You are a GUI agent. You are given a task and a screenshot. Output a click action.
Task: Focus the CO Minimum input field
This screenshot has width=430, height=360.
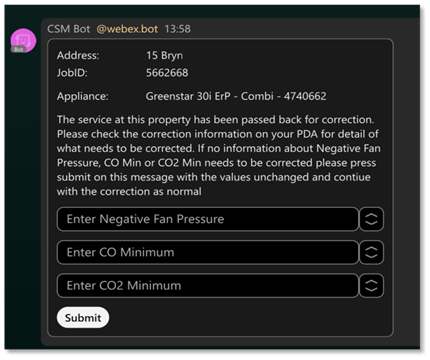(x=208, y=252)
